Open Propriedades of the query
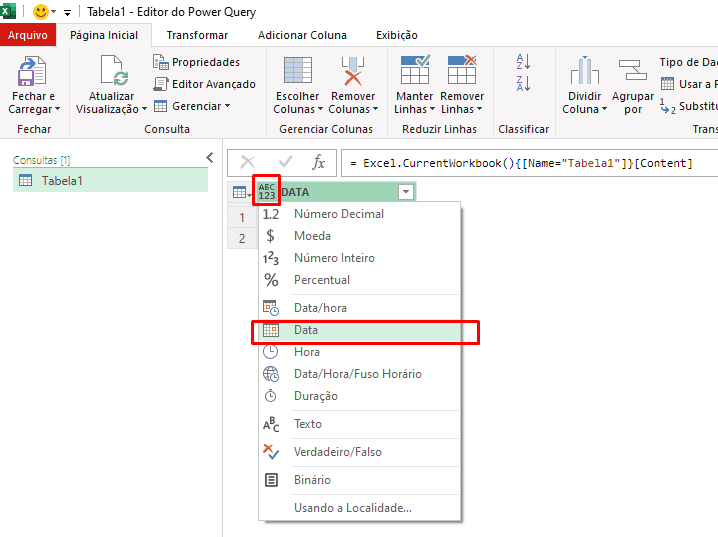The image size is (718, 537). point(196,62)
